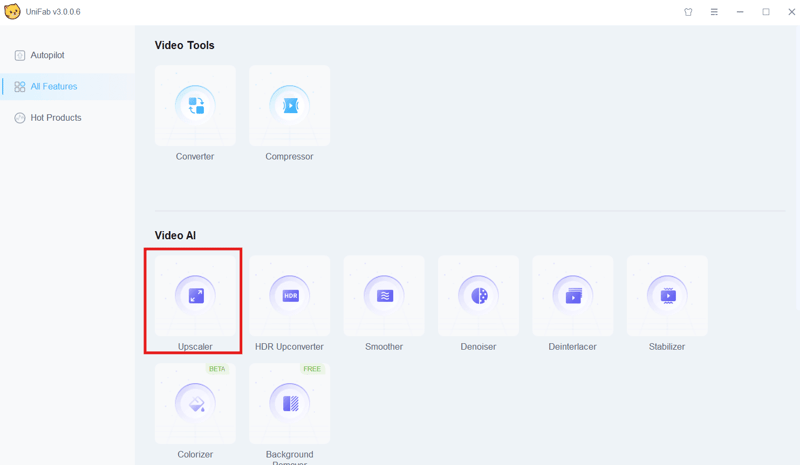
Task: Select the Upscaler AI feature
Action: click(195, 295)
